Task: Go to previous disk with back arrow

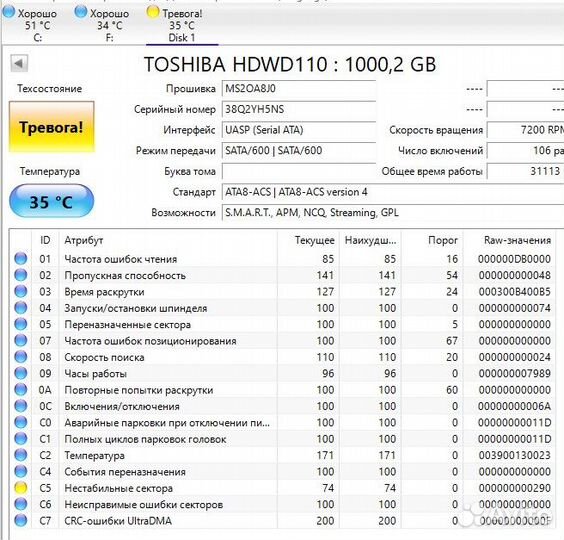Action: (x=19, y=64)
